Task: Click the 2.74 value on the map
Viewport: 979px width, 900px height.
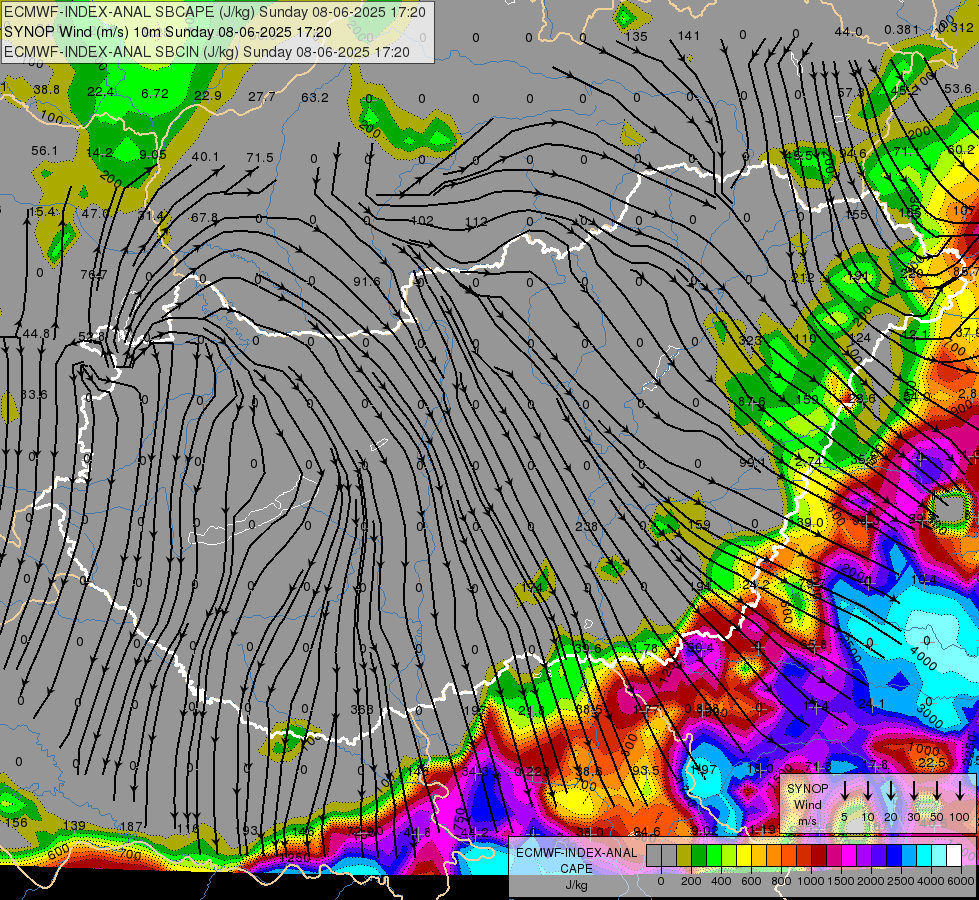Action: click(809, 461)
